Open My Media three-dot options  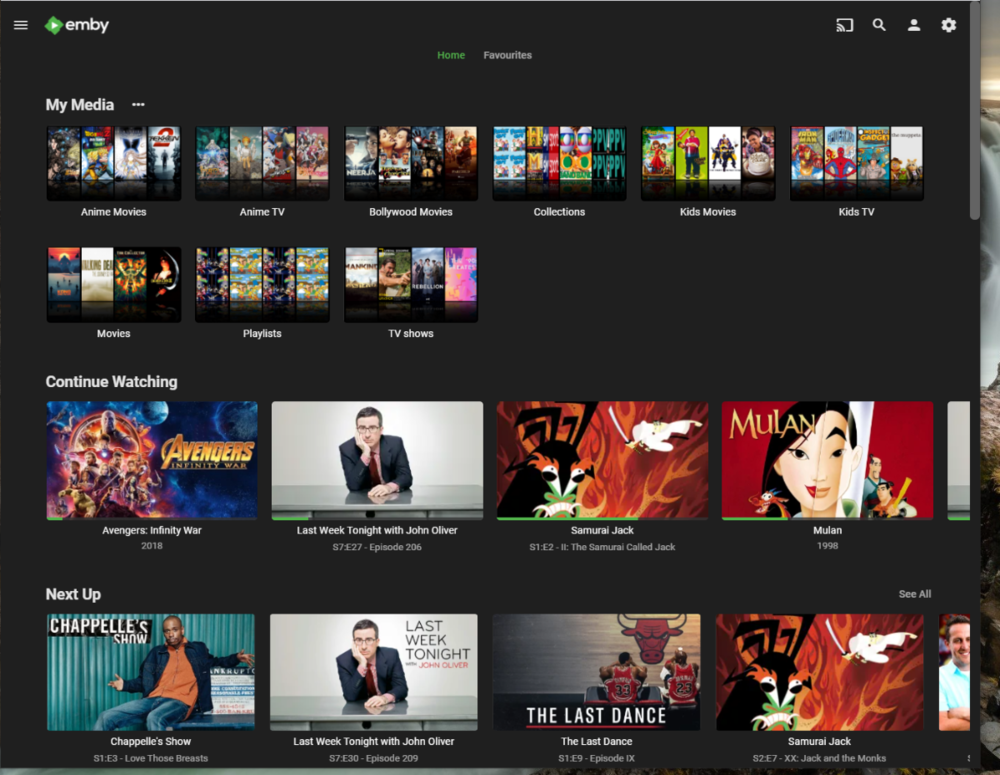[138, 105]
